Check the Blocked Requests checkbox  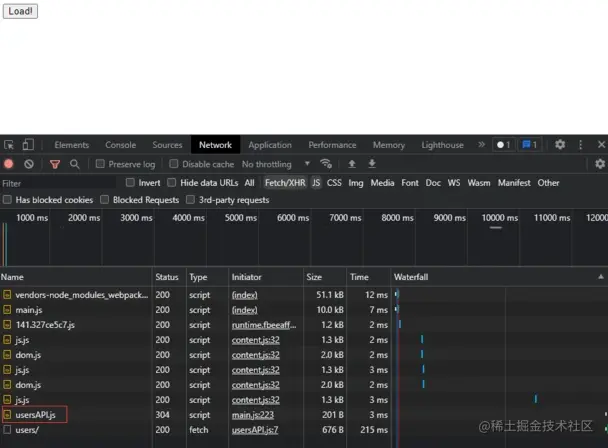click(x=104, y=200)
